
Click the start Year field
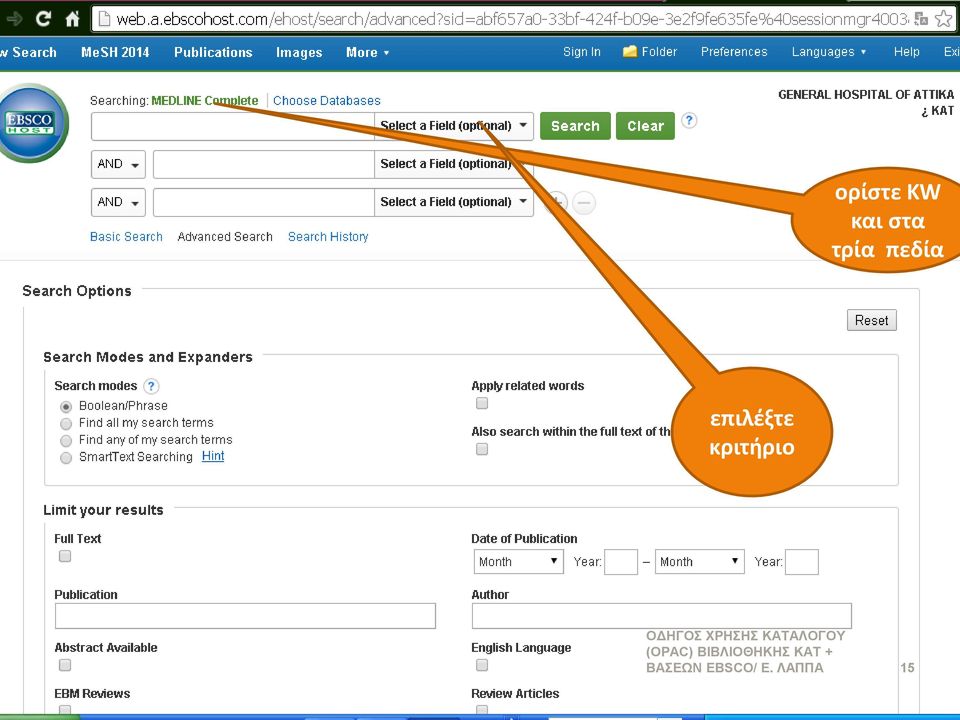[621, 562]
